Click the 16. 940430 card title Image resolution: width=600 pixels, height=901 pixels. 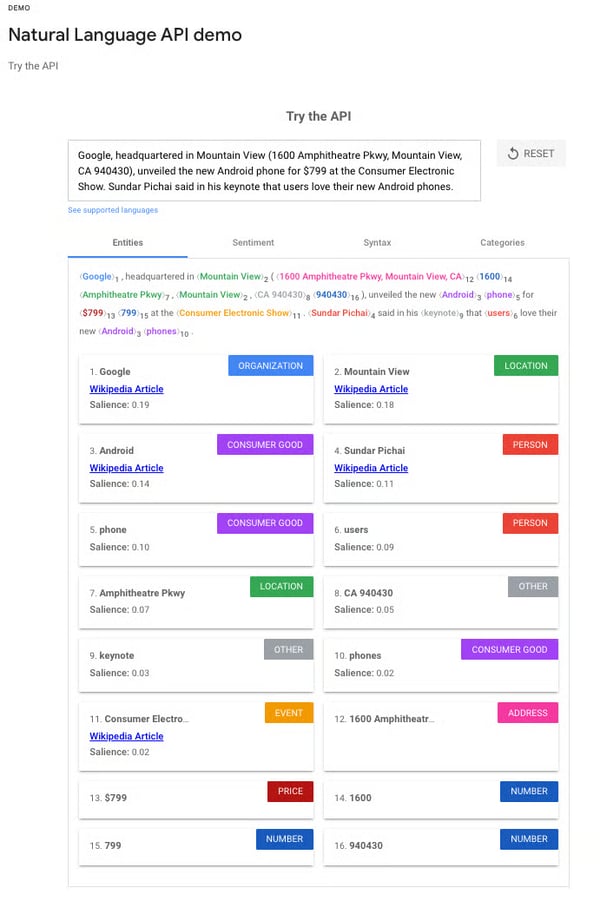[x=359, y=845]
